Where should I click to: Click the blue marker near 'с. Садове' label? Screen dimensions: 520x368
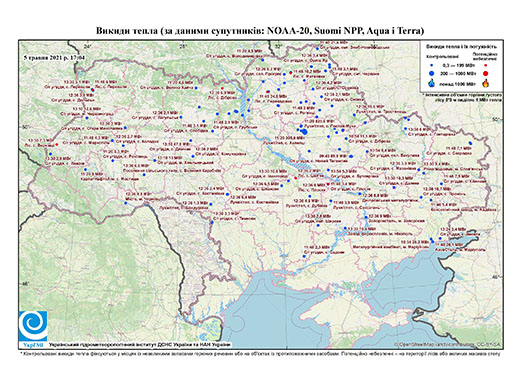[x=304, y=256]
